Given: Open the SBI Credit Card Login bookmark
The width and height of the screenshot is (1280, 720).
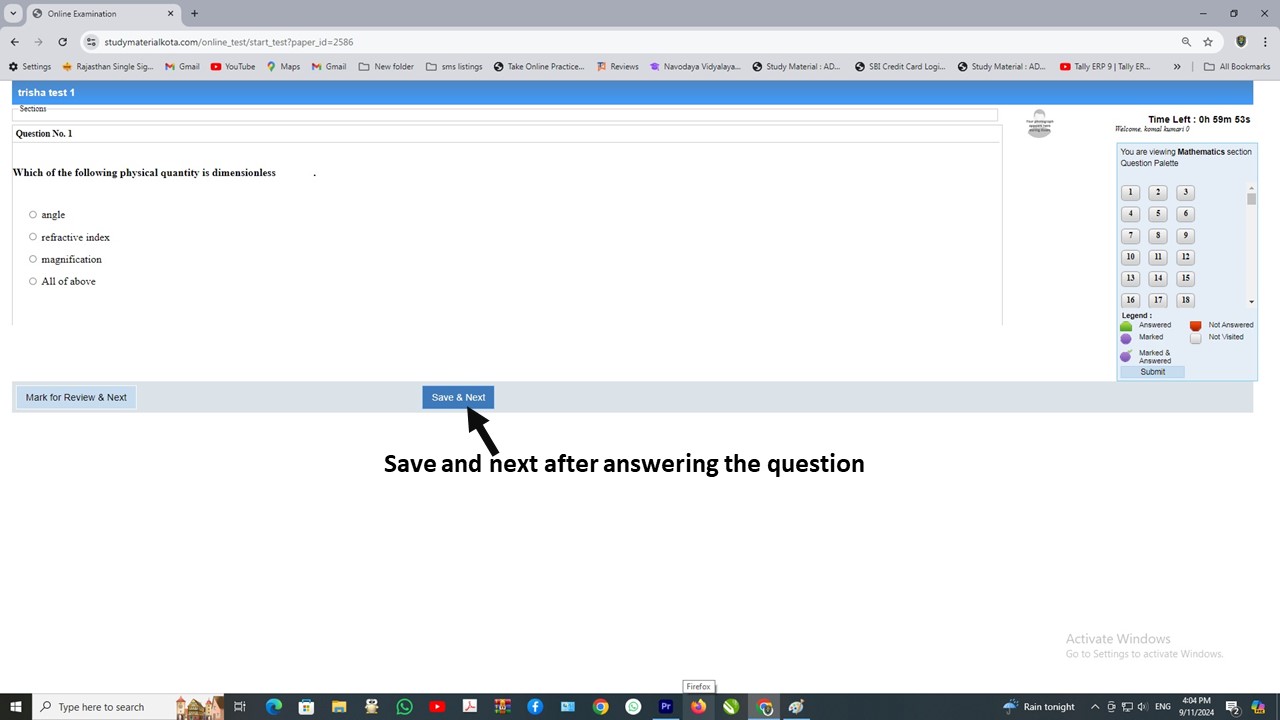Looking at the screenshot, I should pyautogui.click(x=901, y=66).
